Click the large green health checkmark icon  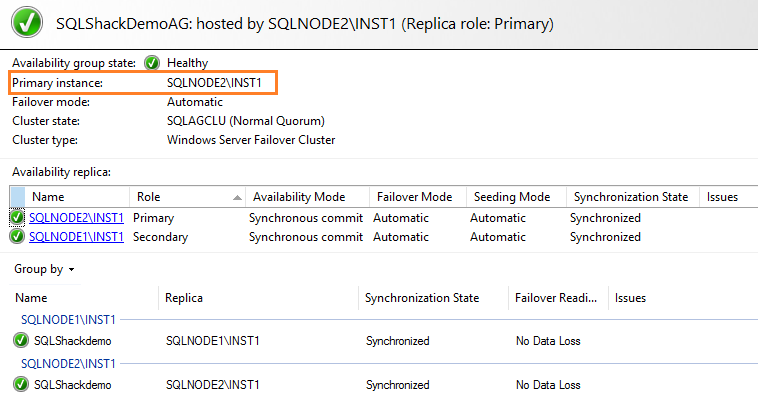point(23,22)
